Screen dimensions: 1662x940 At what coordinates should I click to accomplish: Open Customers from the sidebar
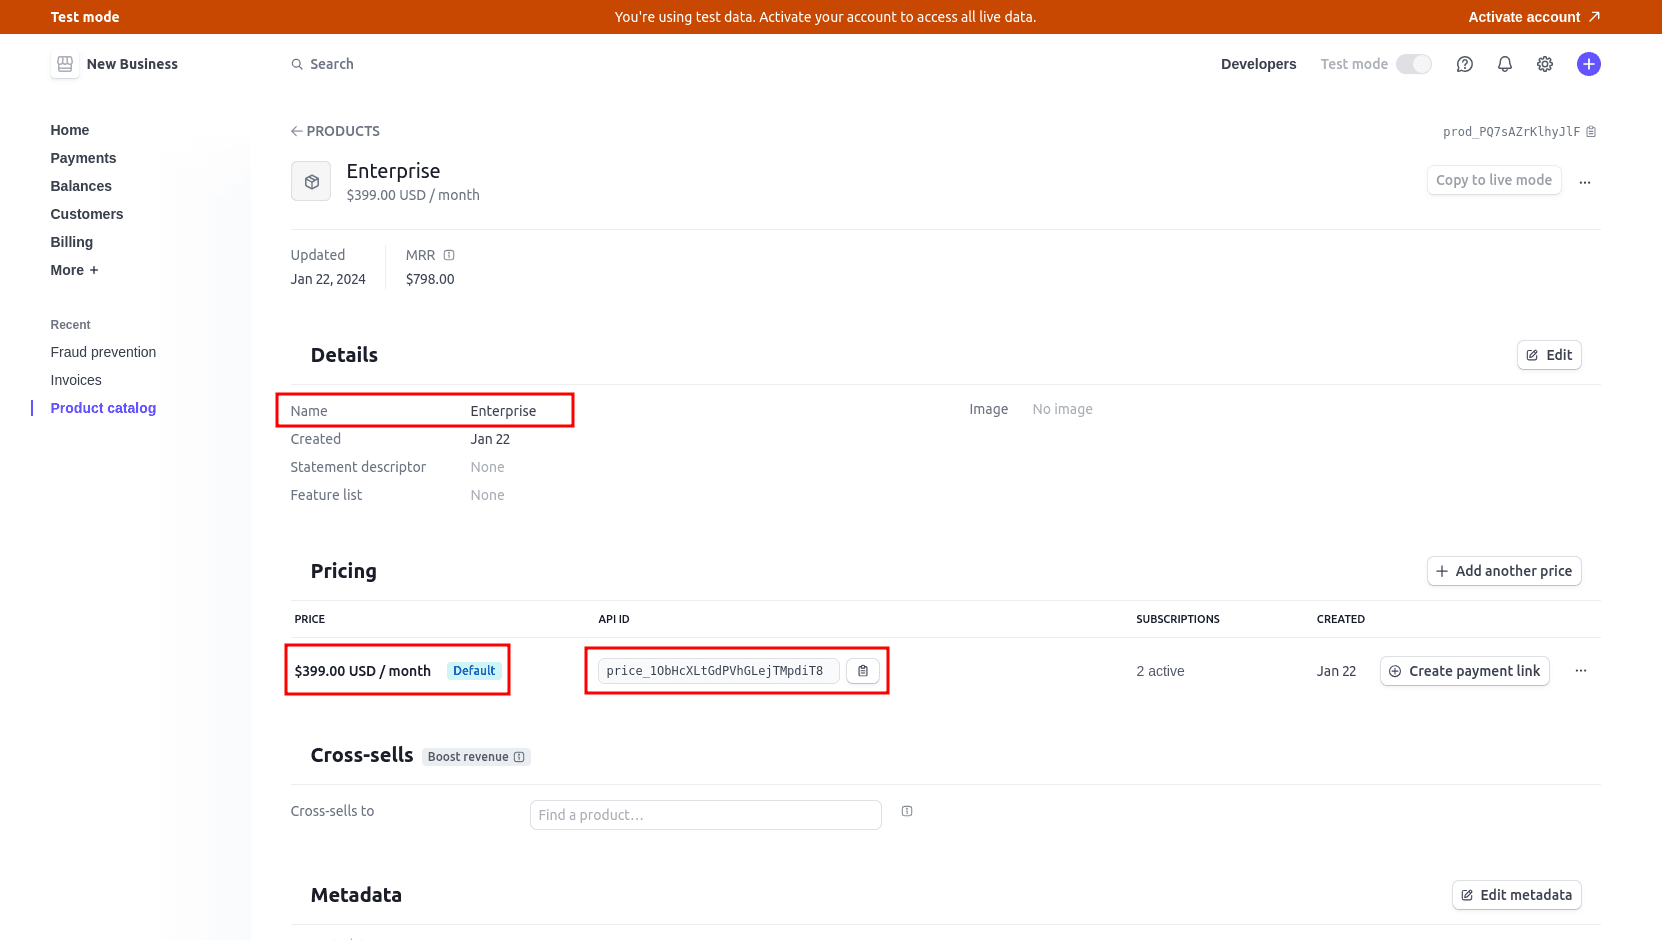(x=87, y=214)
